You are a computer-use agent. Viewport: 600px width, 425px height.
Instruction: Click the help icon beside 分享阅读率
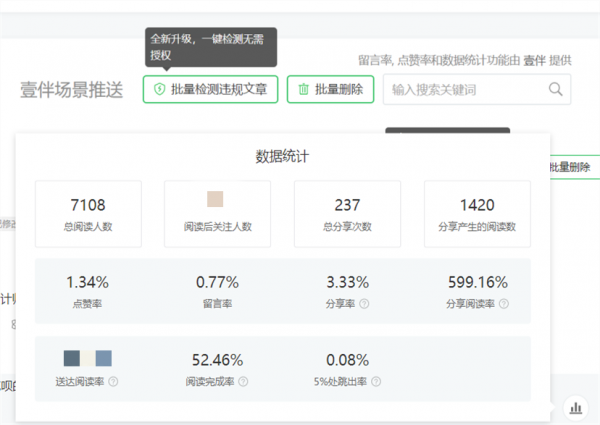pos(504,304)
